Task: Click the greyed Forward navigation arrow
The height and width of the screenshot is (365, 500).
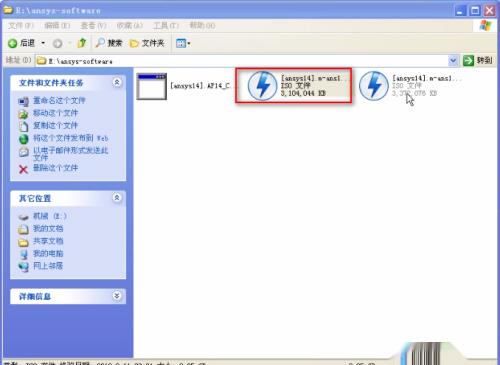Action: tap(57, 43)
